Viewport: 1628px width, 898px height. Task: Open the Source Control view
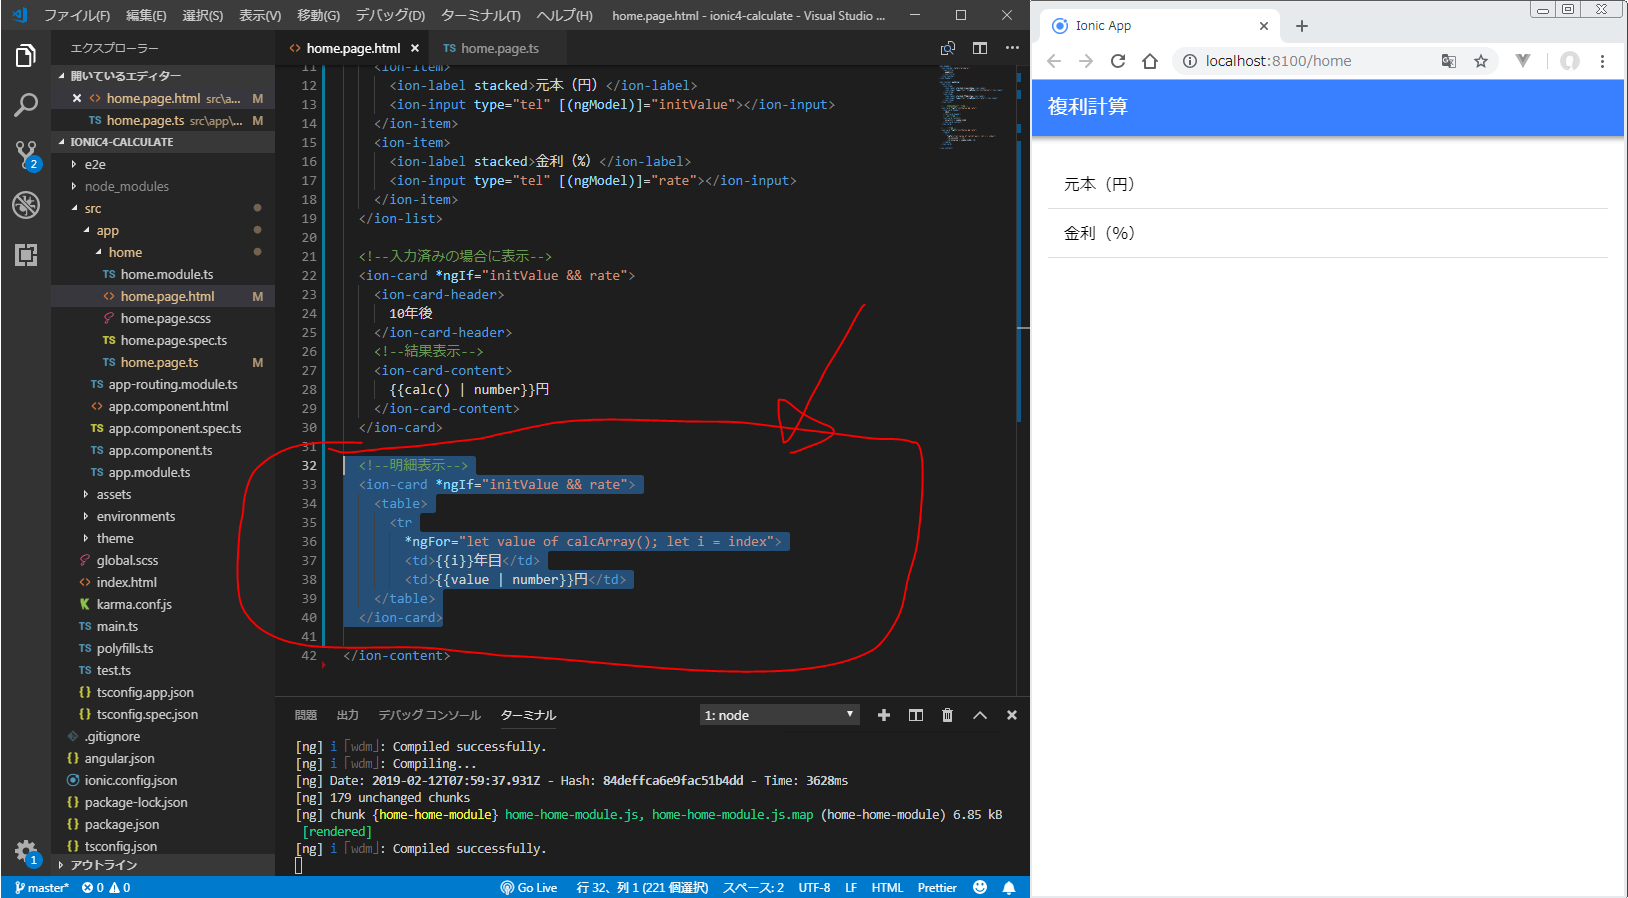(x=26, y=154)
